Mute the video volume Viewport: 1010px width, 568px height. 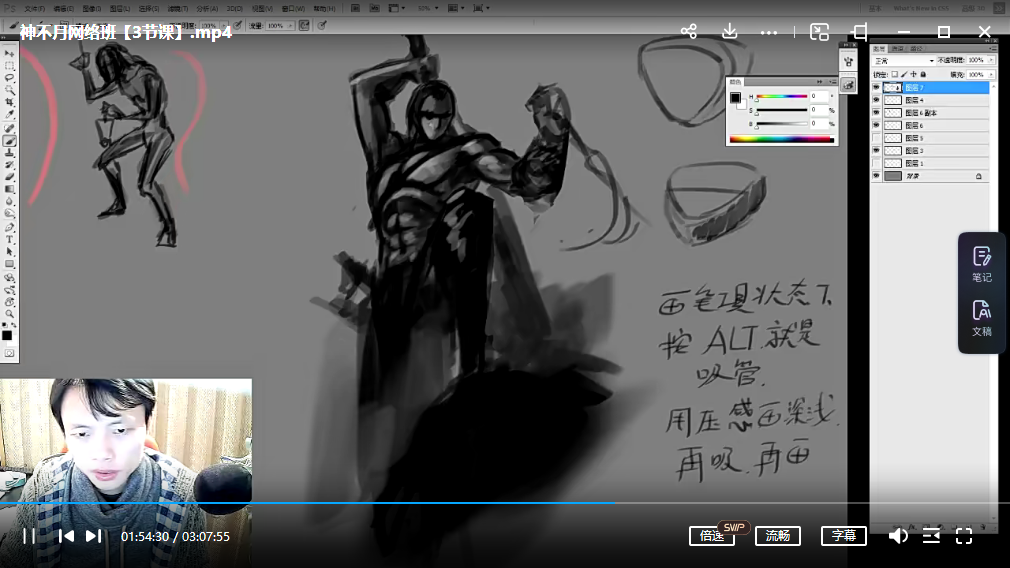898,536
